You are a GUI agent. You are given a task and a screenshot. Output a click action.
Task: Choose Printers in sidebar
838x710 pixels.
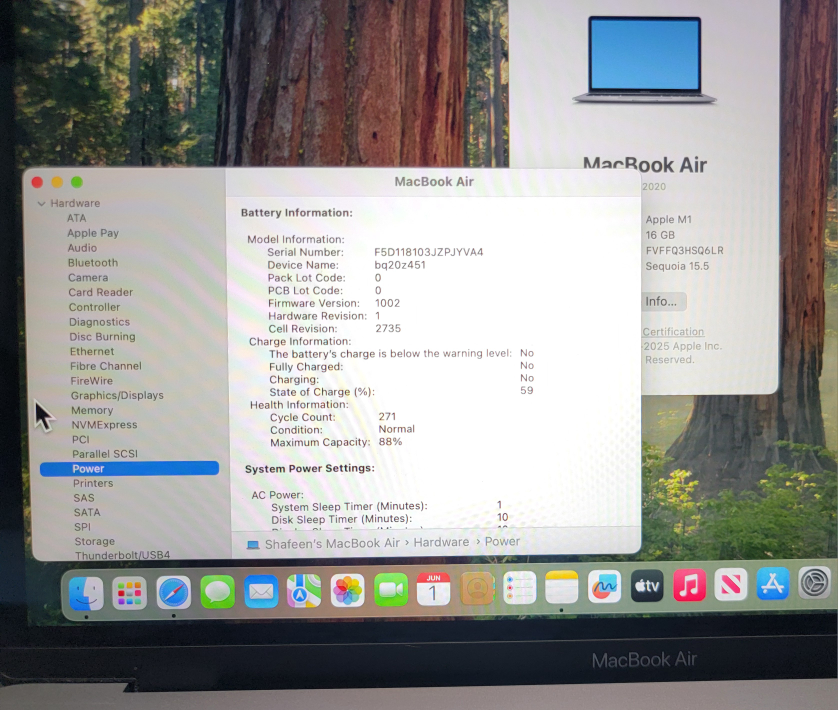(x=94, y=483)
